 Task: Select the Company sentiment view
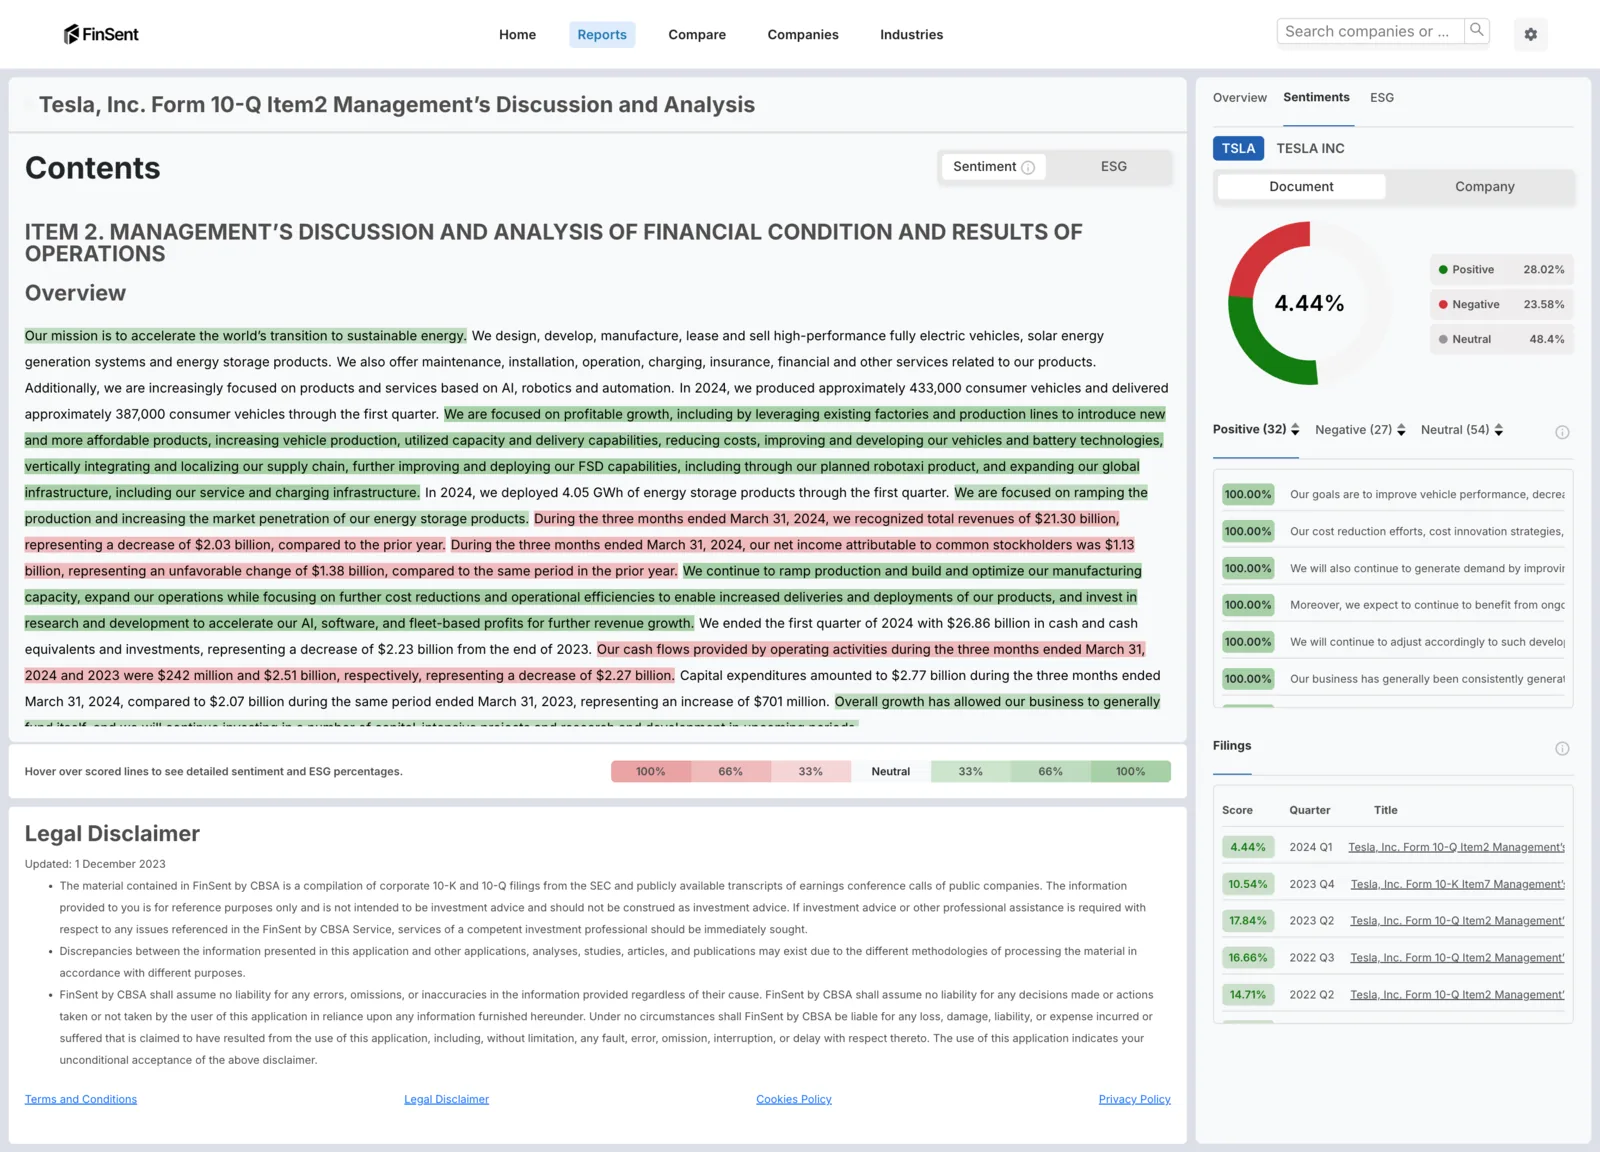[x=1484, y=187]
